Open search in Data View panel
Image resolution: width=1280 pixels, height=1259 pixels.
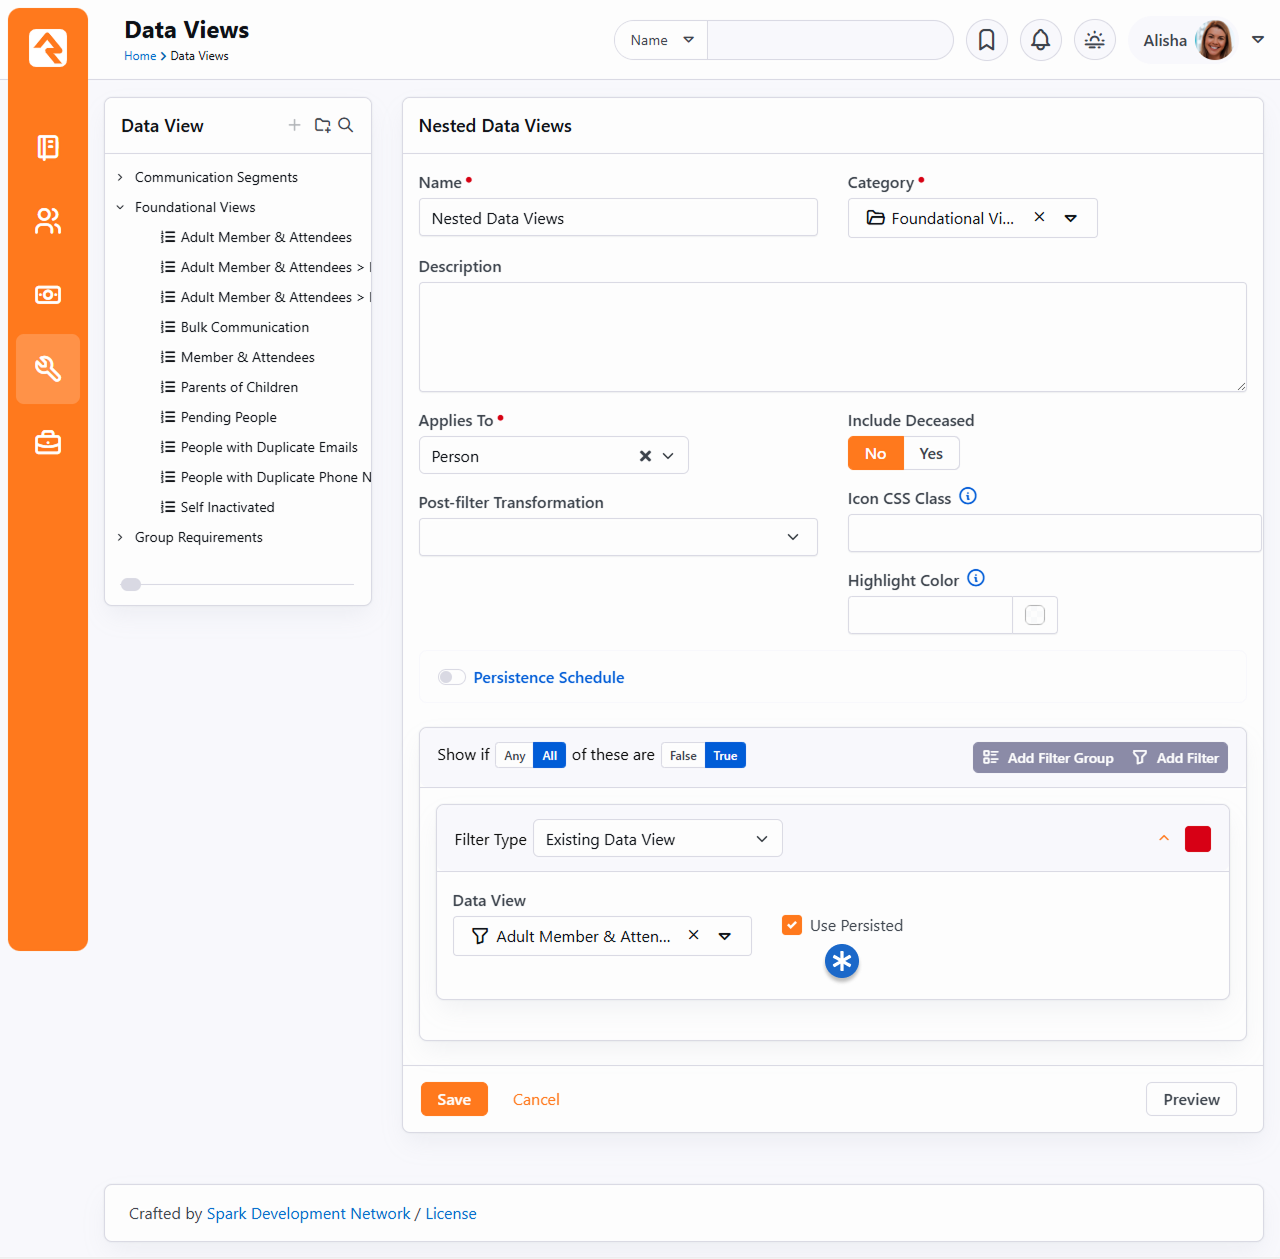346,125
